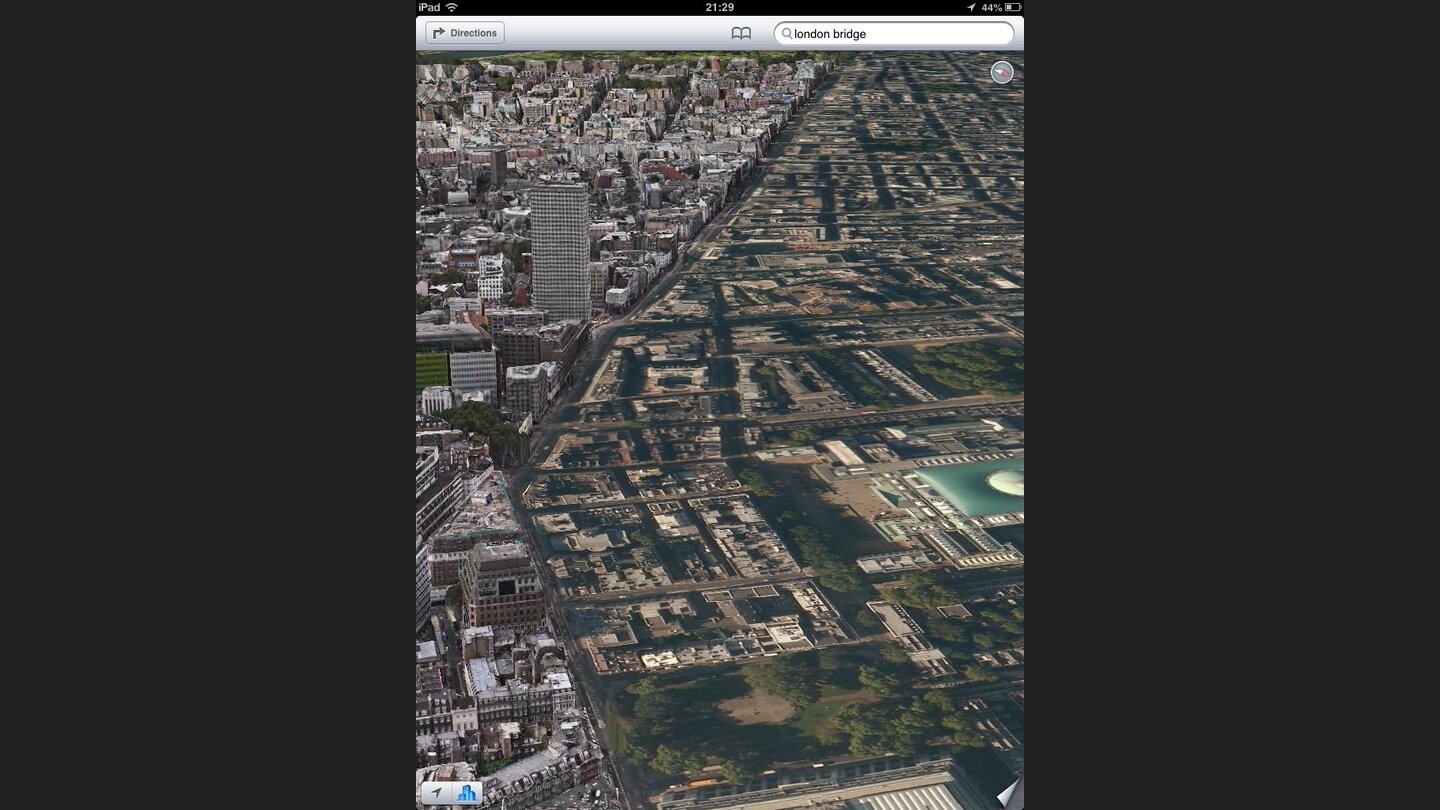Enable location tracking with the arrow button
Viewport: 1440px width, 810px height.
click(x=437, y=792)
